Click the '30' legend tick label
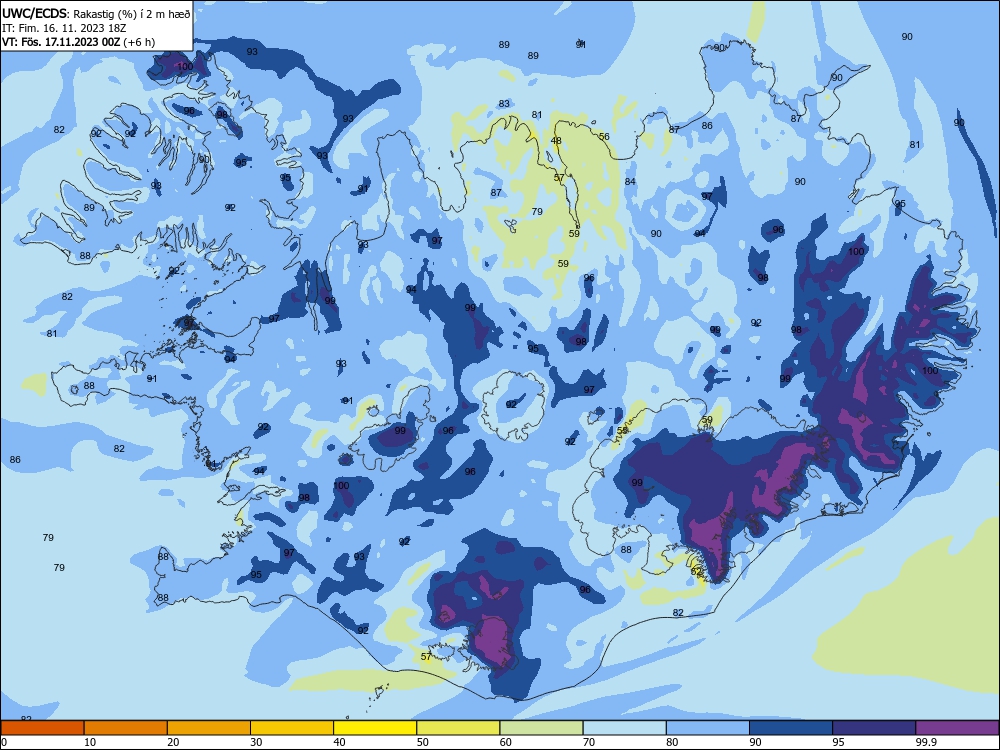The height and width of the screenshot is (750, 1000). pos(256,742)
